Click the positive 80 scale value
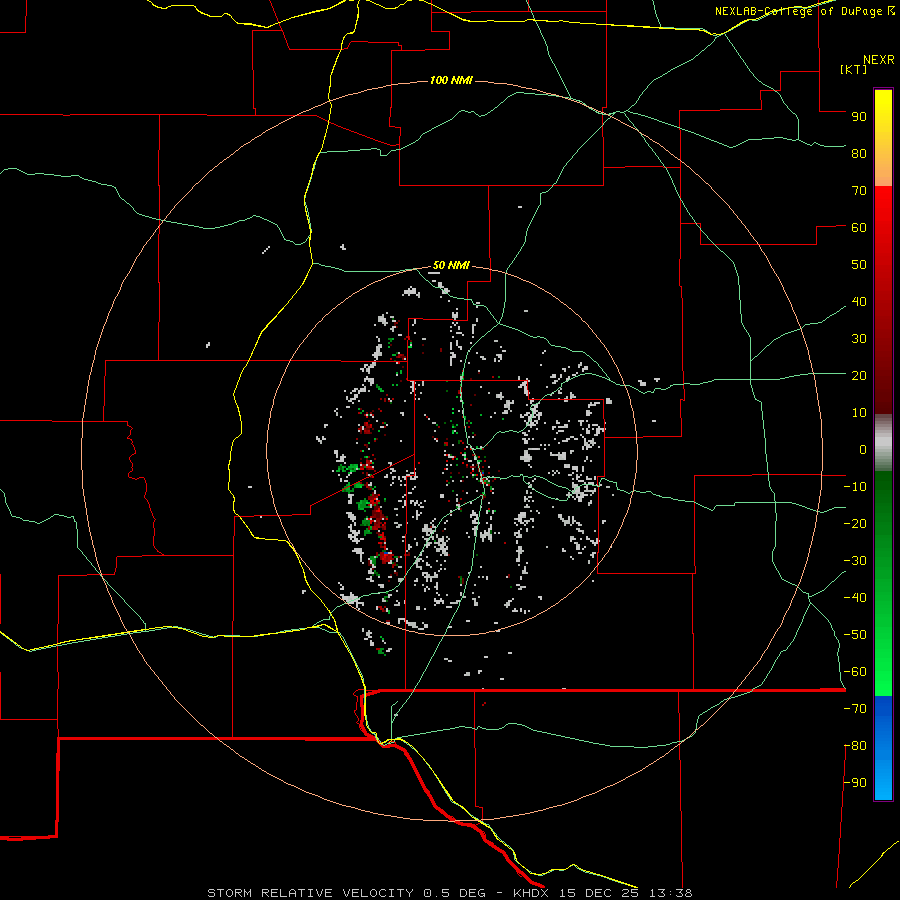The height and width of the screenshot is (900, 900). [x=859, y=153]
